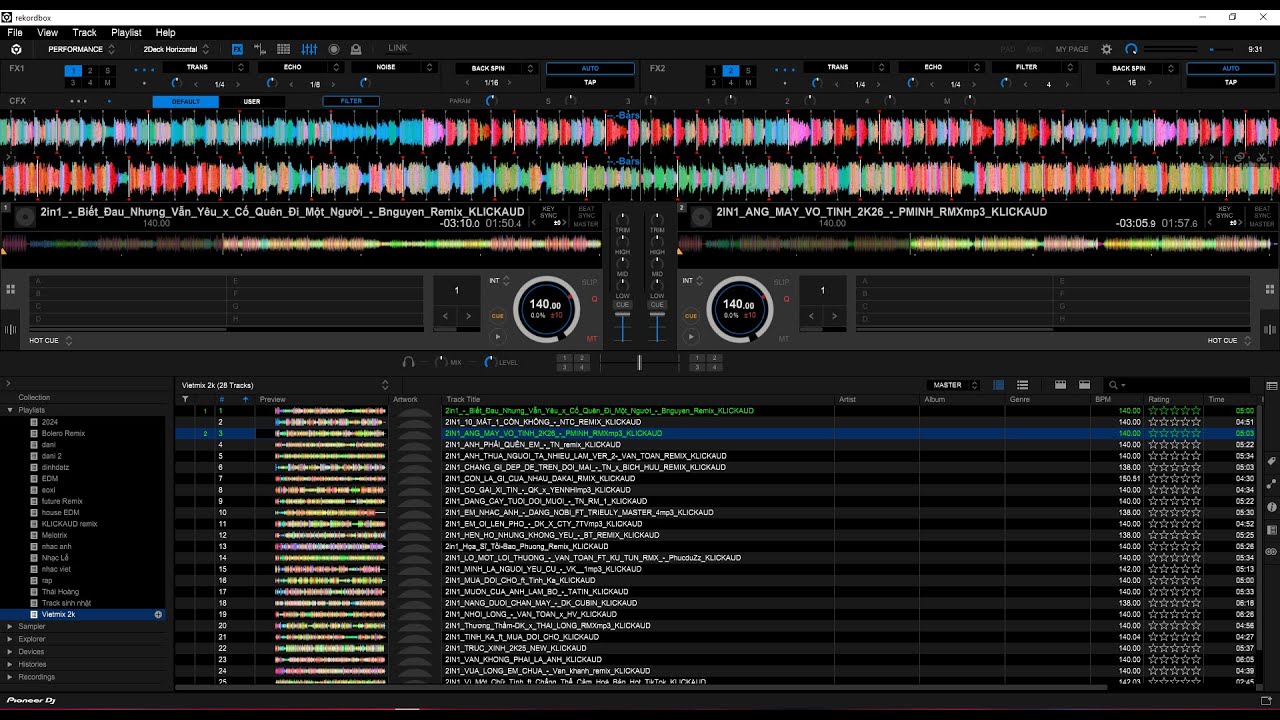Open FX1 TRANS effect dropdown
This screenshot has height=720, width=1280.
point(204,67)
